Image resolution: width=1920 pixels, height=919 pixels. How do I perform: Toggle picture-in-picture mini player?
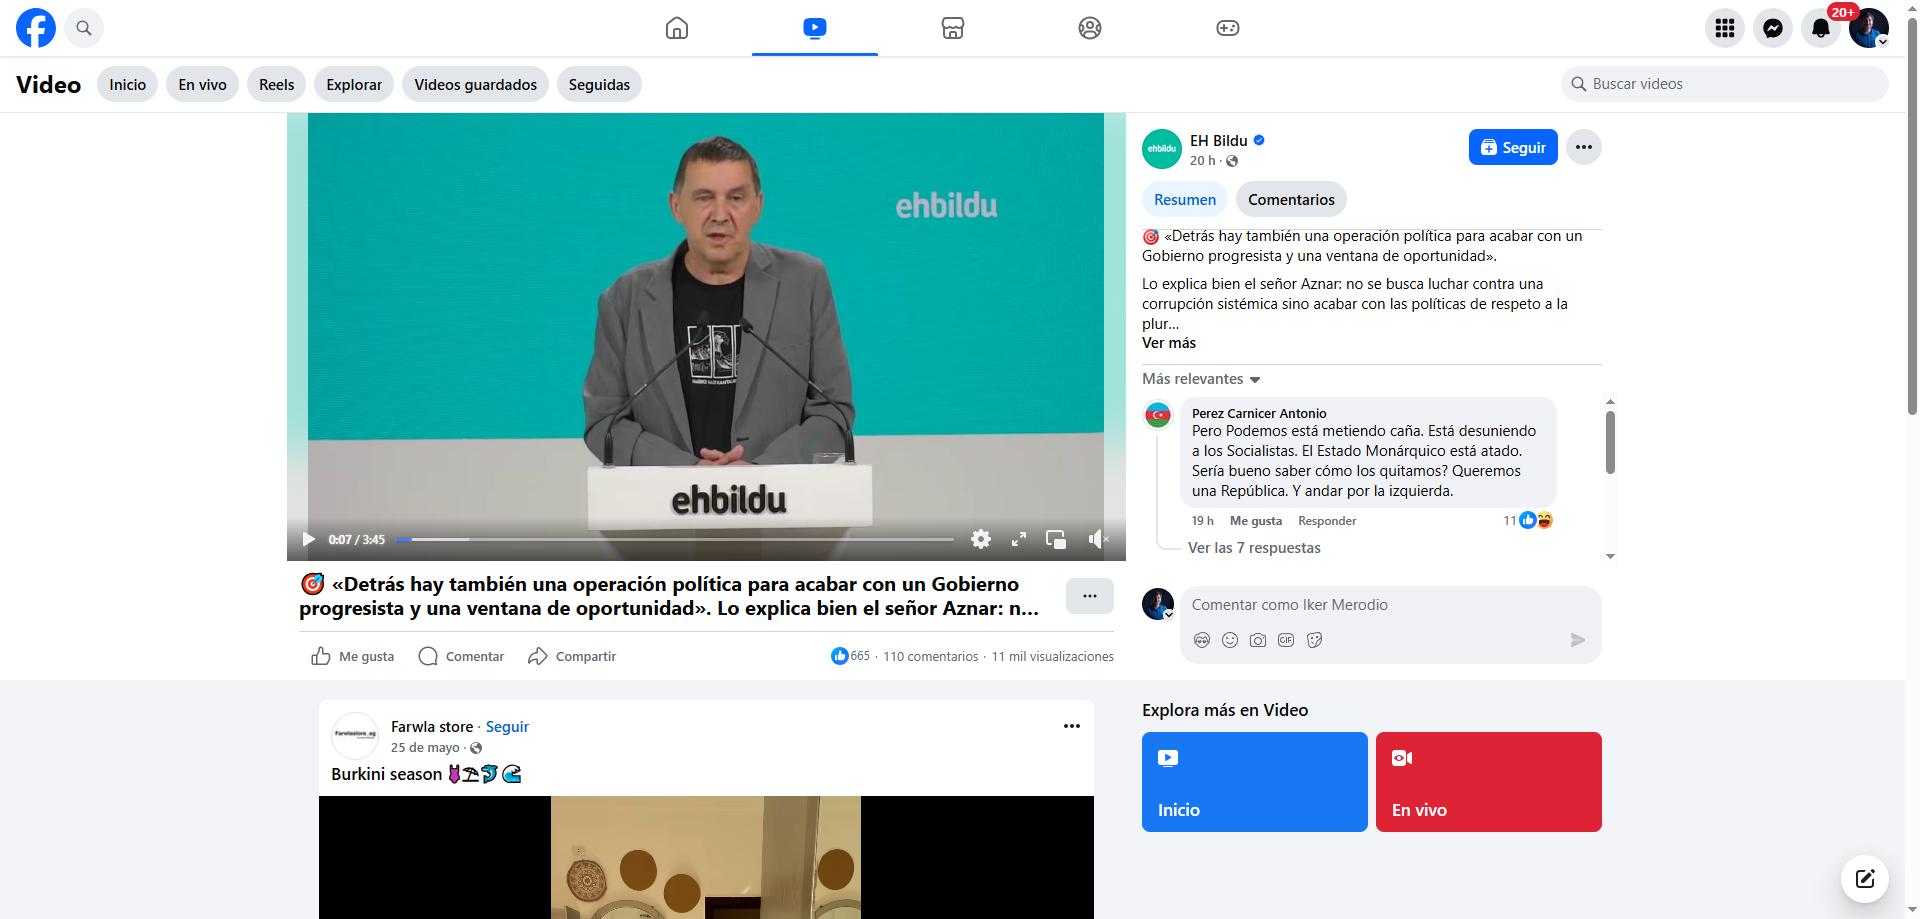tap(1056, 539)
